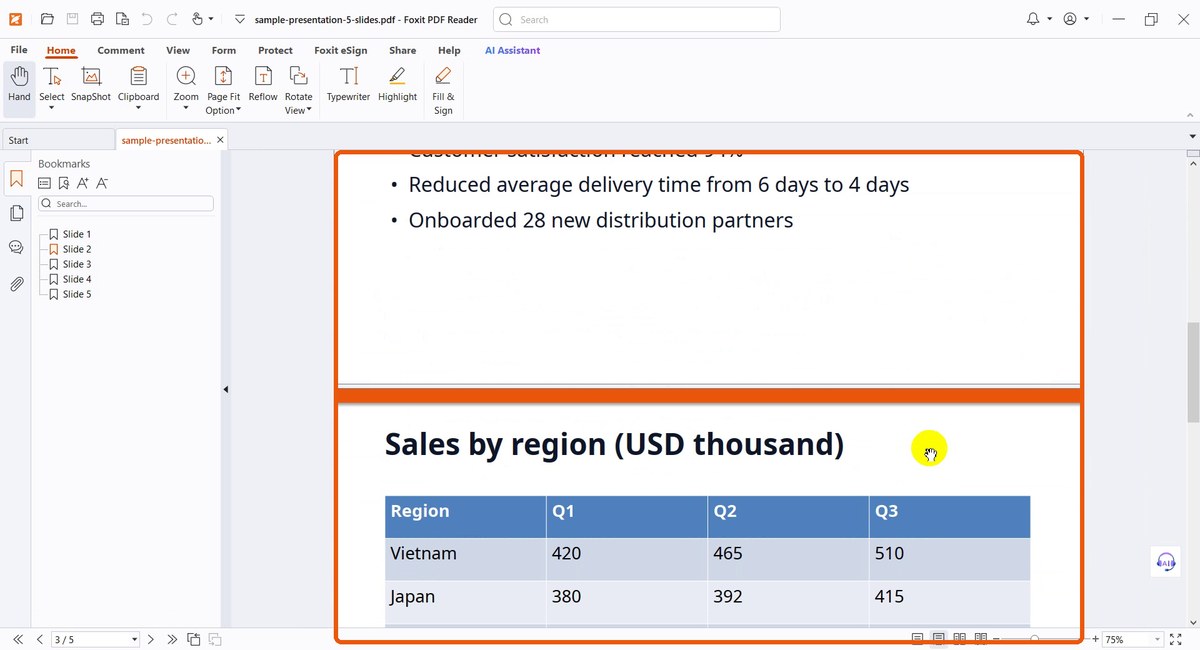
Task: Open the Protect ribbon tab
Action: tap(275, 50)
